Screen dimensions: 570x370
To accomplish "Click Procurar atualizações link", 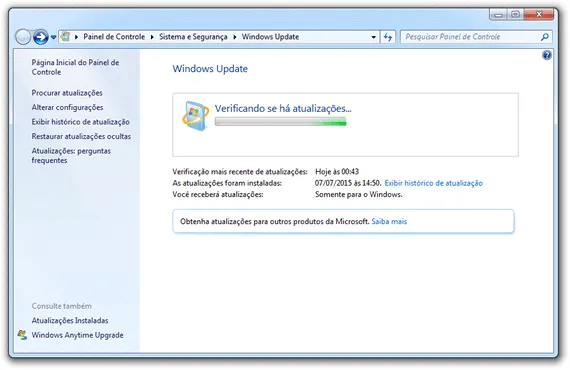I will 67,93.
